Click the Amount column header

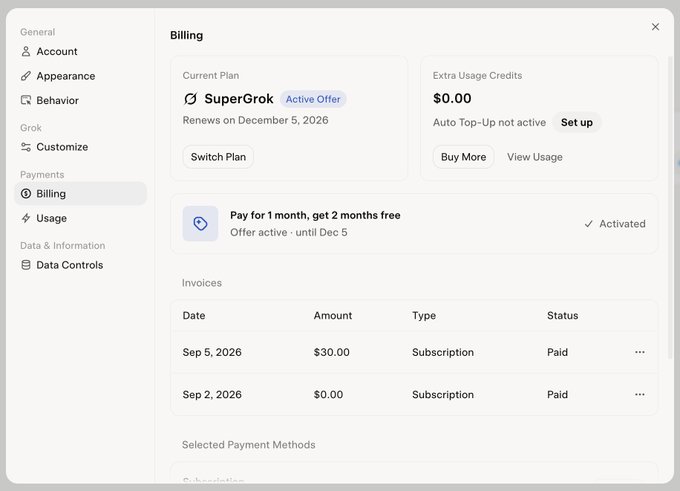pos(333,316)
